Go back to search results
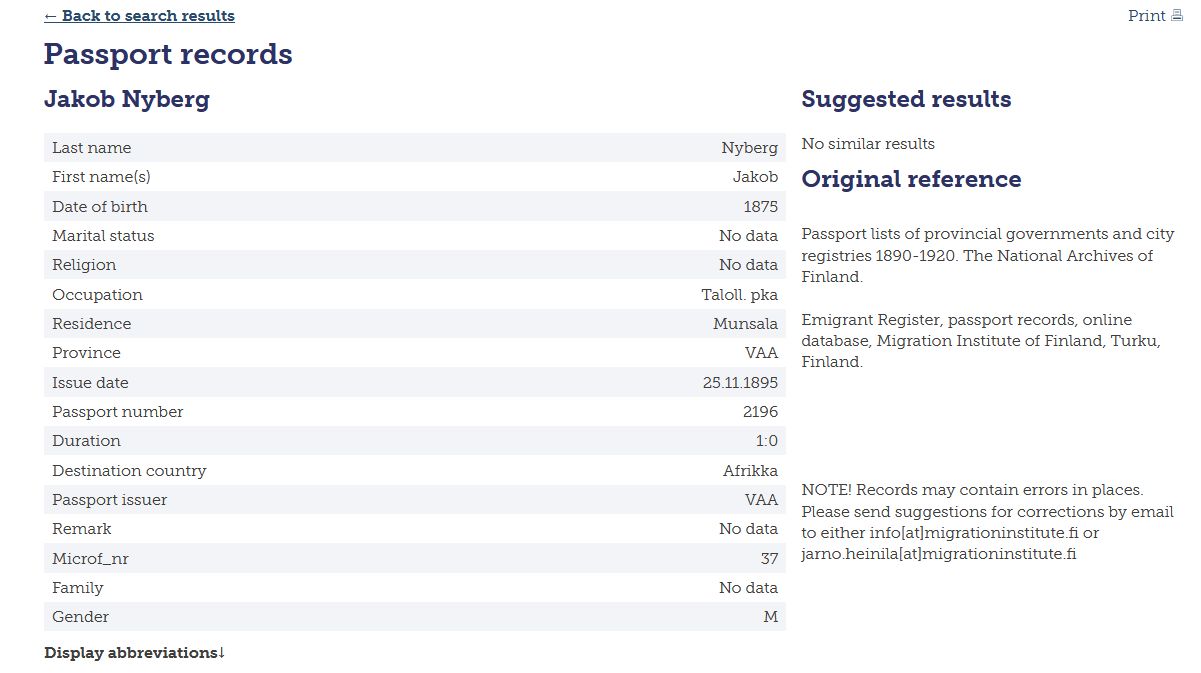The height and width of the screenshot is (673, 1201). [x=140, y=16]
